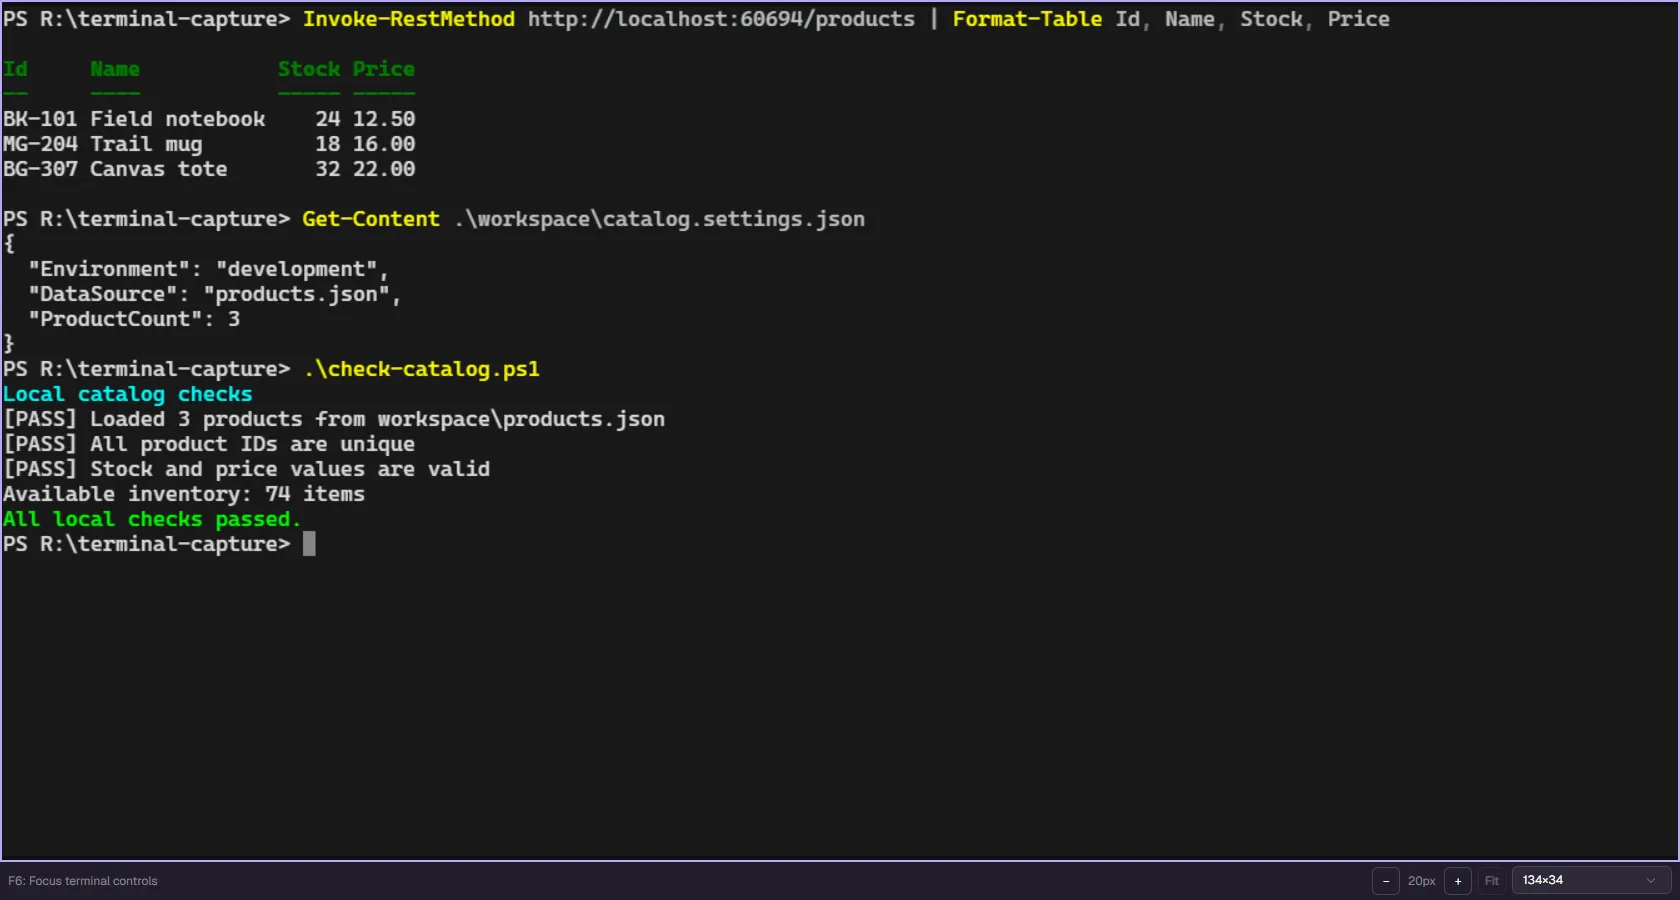1680x900 pixels.
Task: Click the terminal cursor at the last prompt
Action: pos(309,544)
